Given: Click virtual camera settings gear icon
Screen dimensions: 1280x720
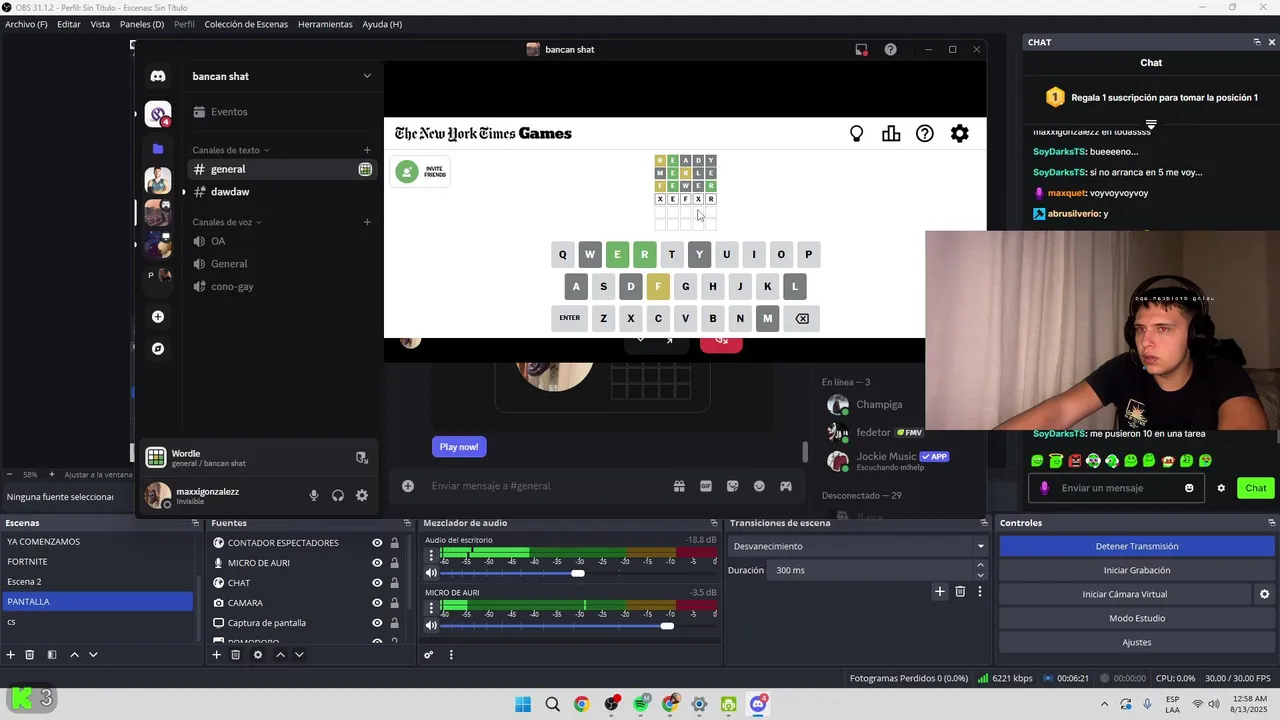Looking at the screenshot, I should click(x=1264, y=594).
